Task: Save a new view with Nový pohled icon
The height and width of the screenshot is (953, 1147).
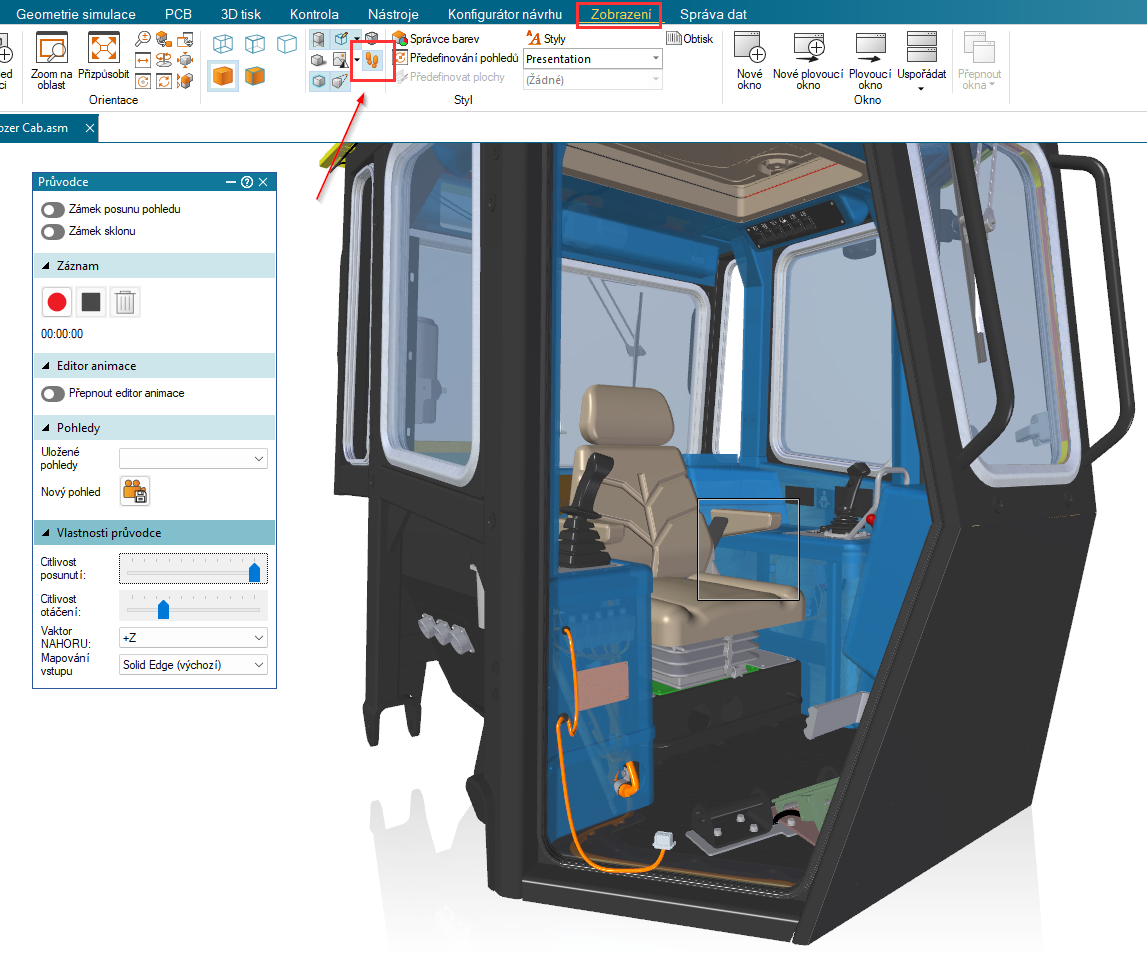Action: click(x=135, y=491)
